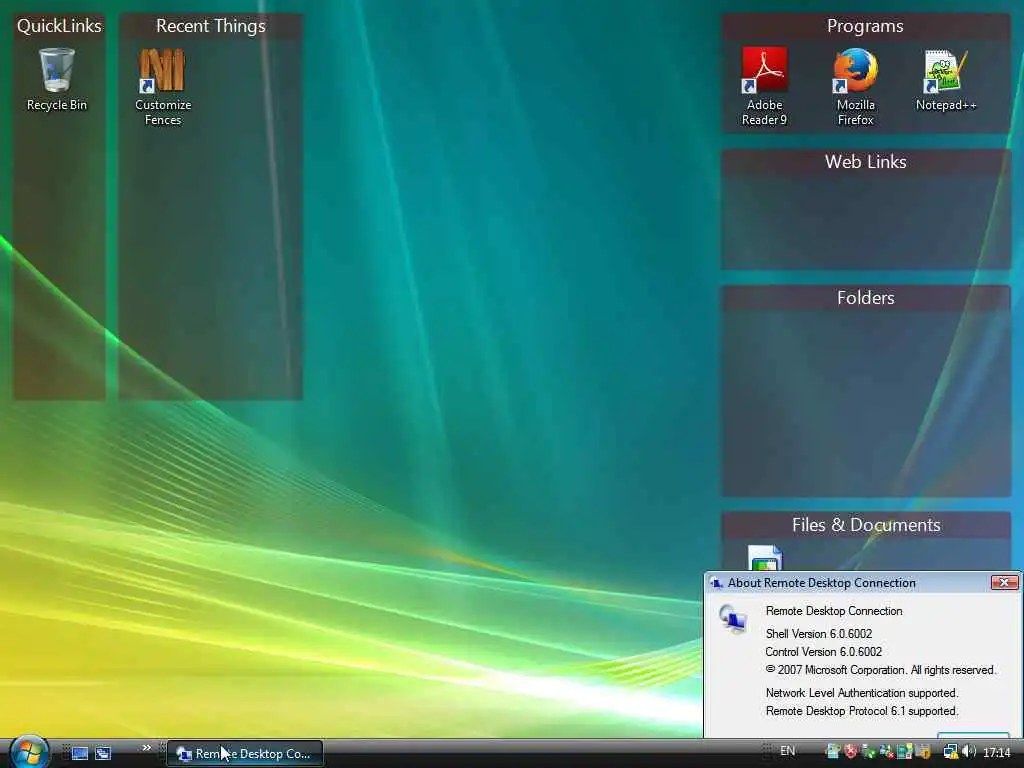Screen dimensions: 1024x768
Task: Click the Folders fence title
Action: pos(865,297)
